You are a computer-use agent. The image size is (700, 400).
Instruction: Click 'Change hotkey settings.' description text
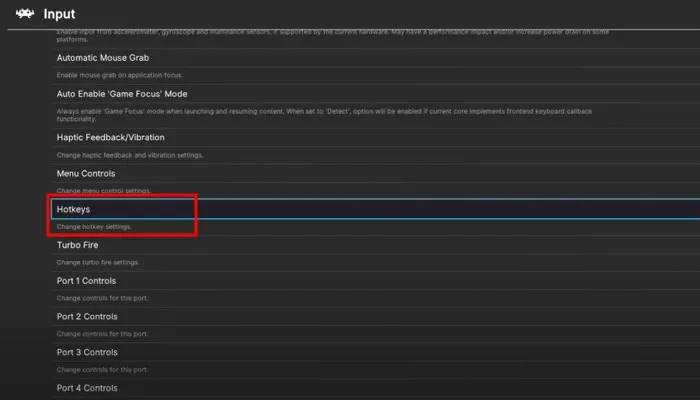[94, 227]
